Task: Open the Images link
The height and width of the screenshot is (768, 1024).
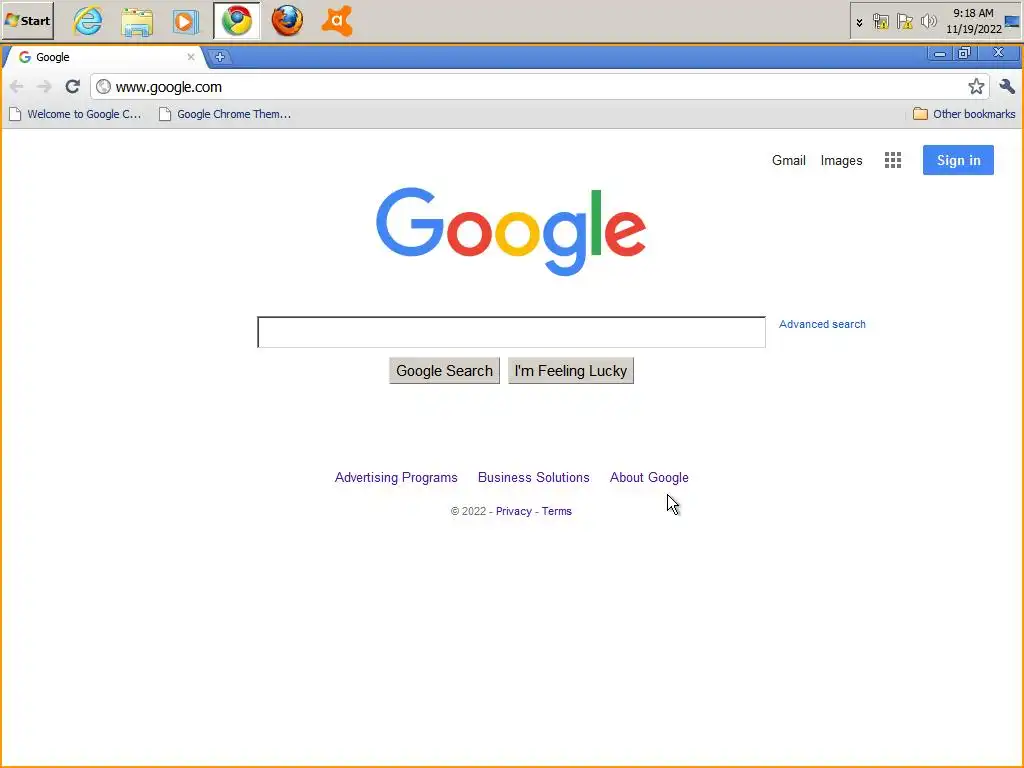Action: point(841,161)
